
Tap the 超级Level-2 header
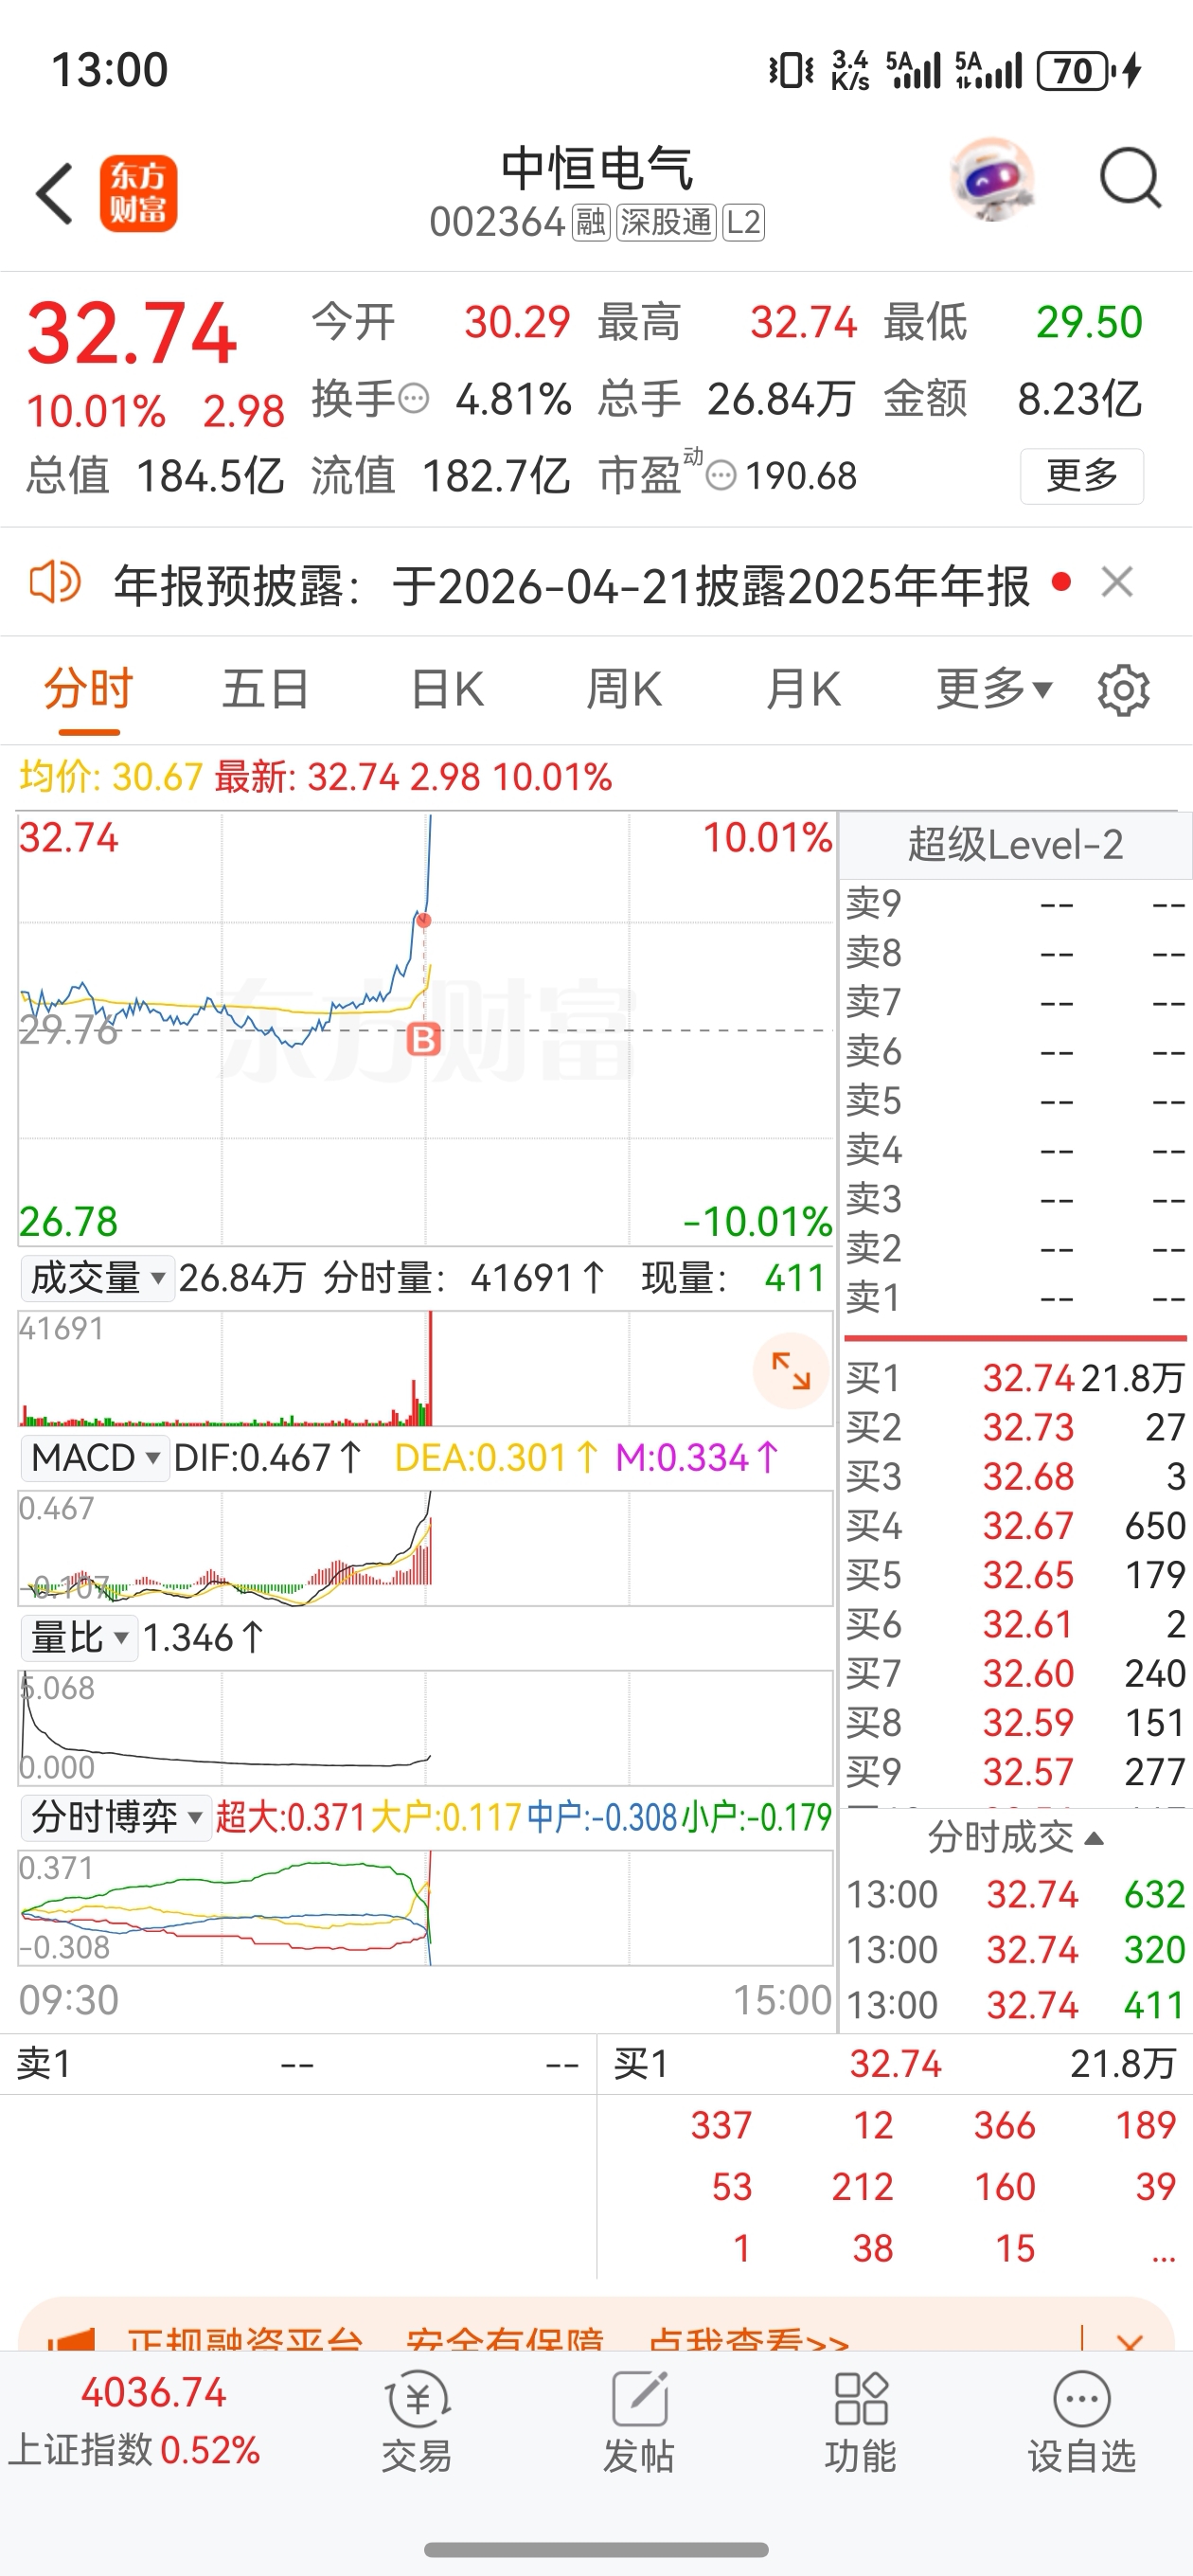[1015, 845]
